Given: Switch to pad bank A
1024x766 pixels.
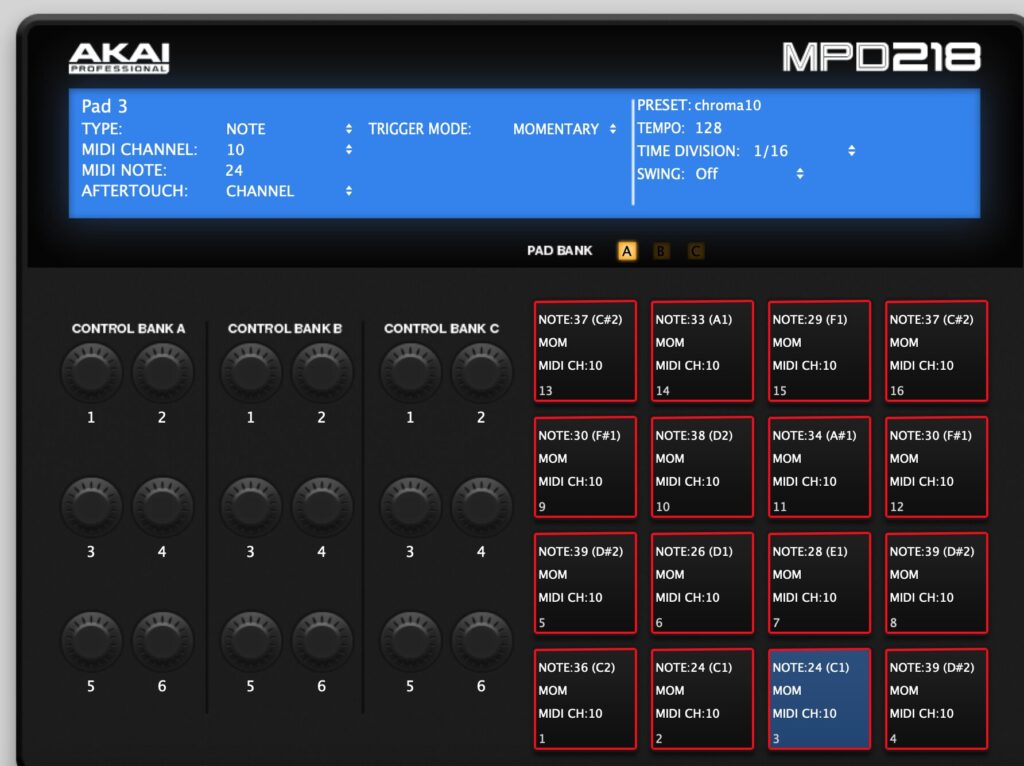Looking at the screenshot, I should pyautogui.click(x=627, y=251).
